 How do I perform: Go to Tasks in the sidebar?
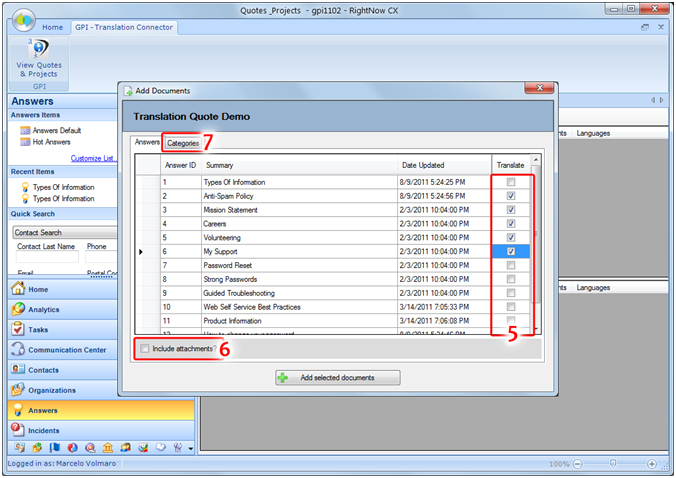38,329
